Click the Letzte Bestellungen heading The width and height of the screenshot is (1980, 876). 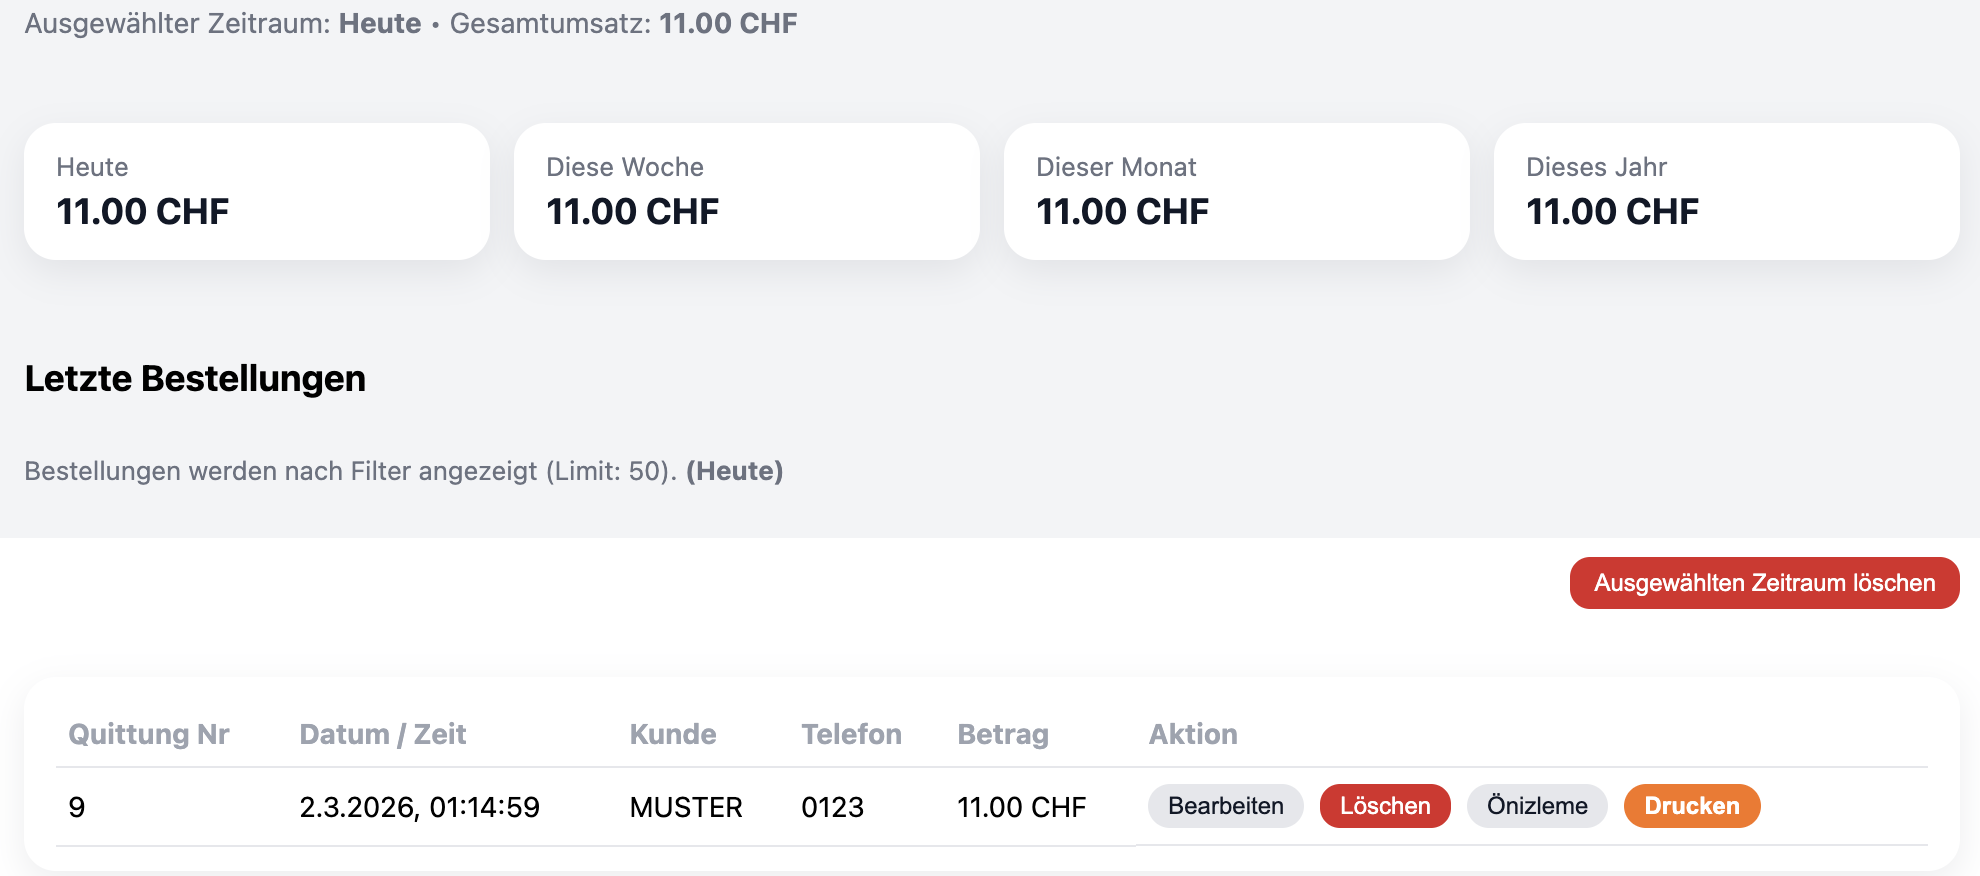click(195, 379)
